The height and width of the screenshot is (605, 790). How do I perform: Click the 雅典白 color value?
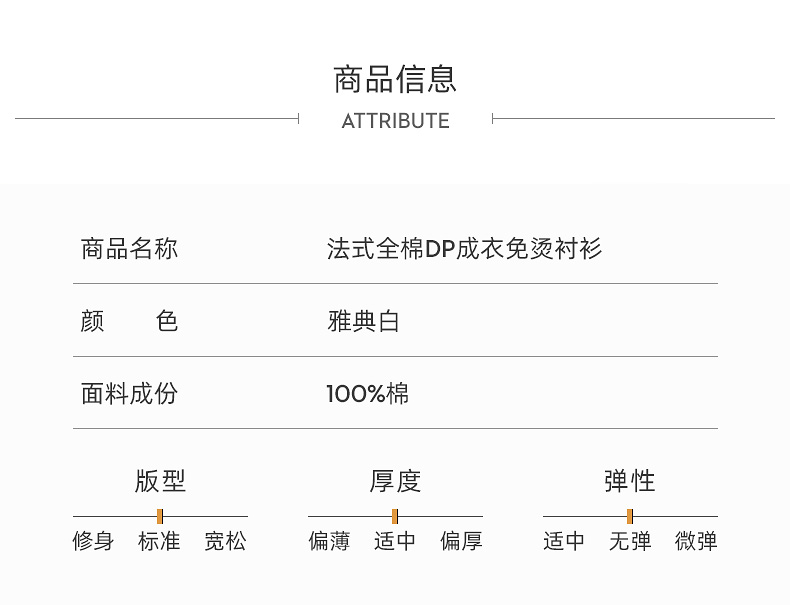[x=363, y=321]
